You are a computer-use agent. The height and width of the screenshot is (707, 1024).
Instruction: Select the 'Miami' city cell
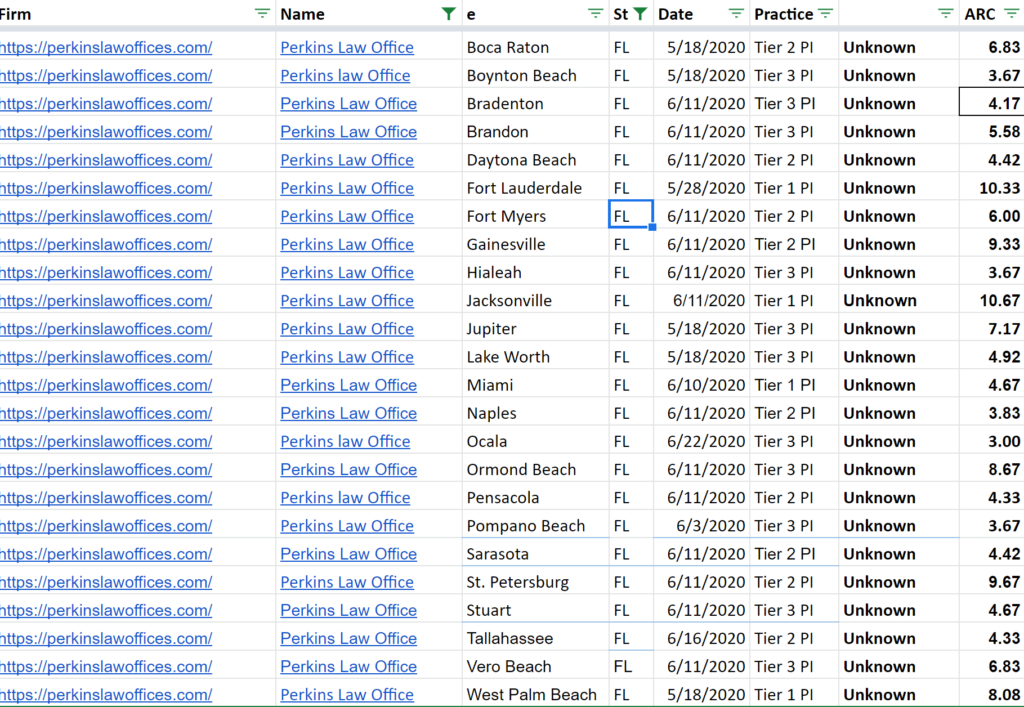coord(536,385)
